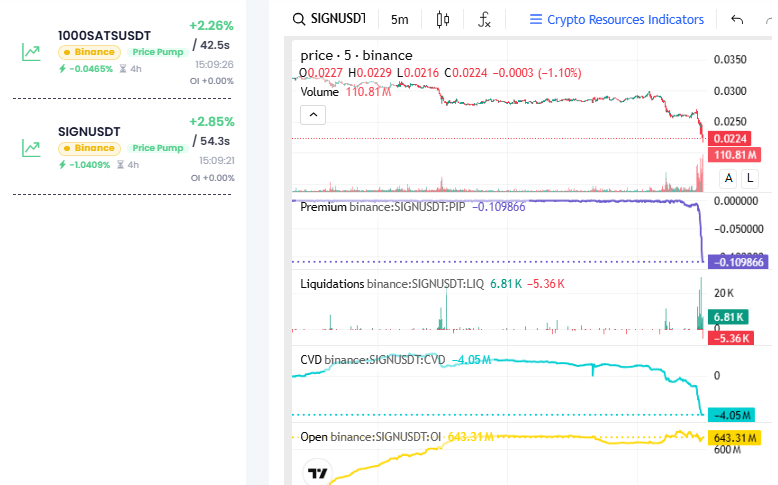Click the 15:09:21 timestamp
778x485 pixels.
(x=217, y=161)
